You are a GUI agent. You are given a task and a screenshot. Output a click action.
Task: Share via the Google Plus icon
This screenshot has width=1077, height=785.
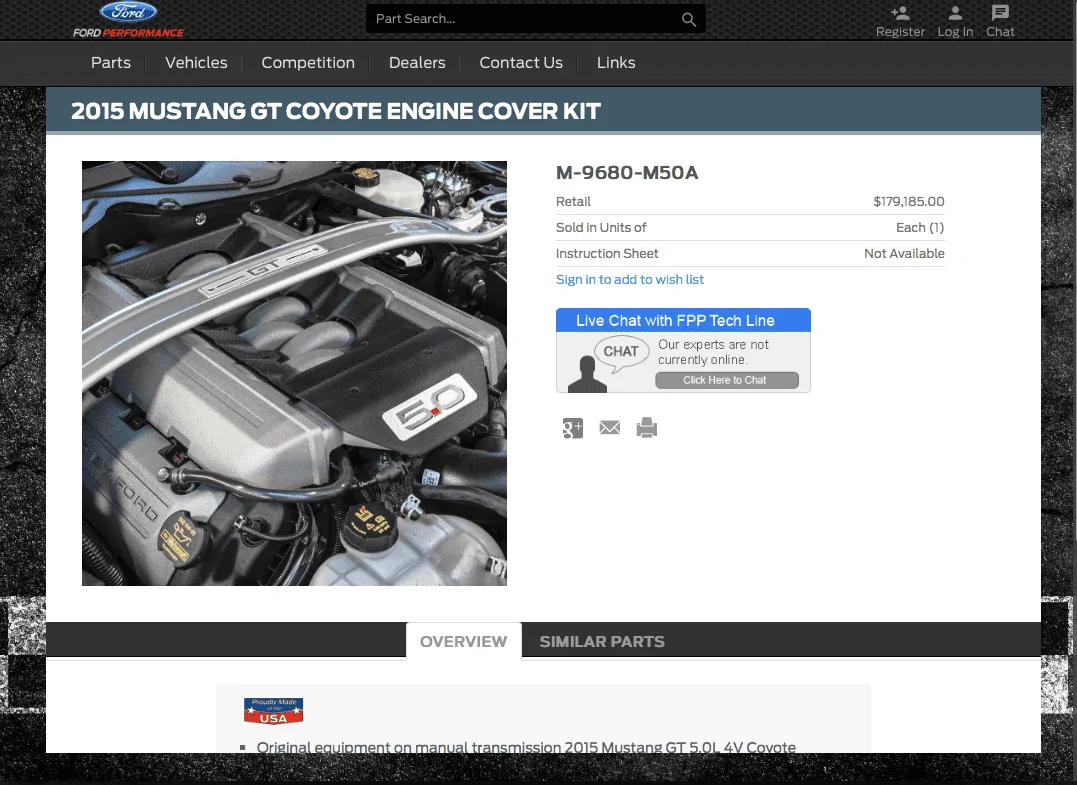[x=573, y=428]
